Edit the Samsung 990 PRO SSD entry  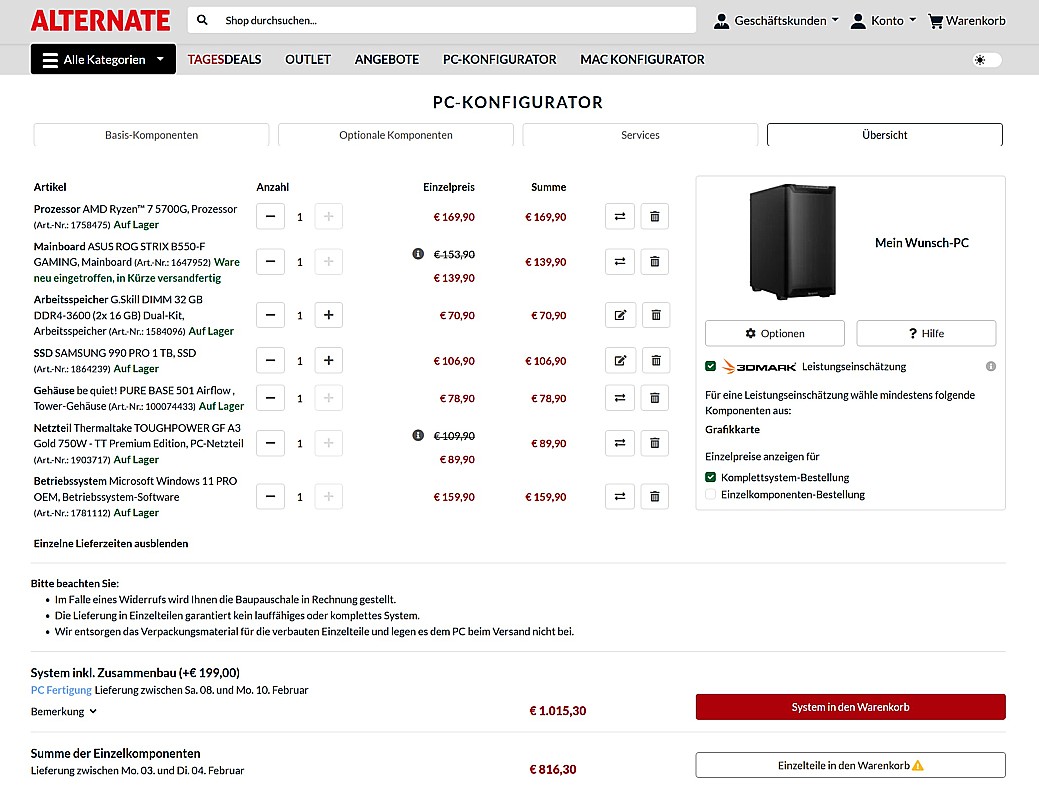620,360
